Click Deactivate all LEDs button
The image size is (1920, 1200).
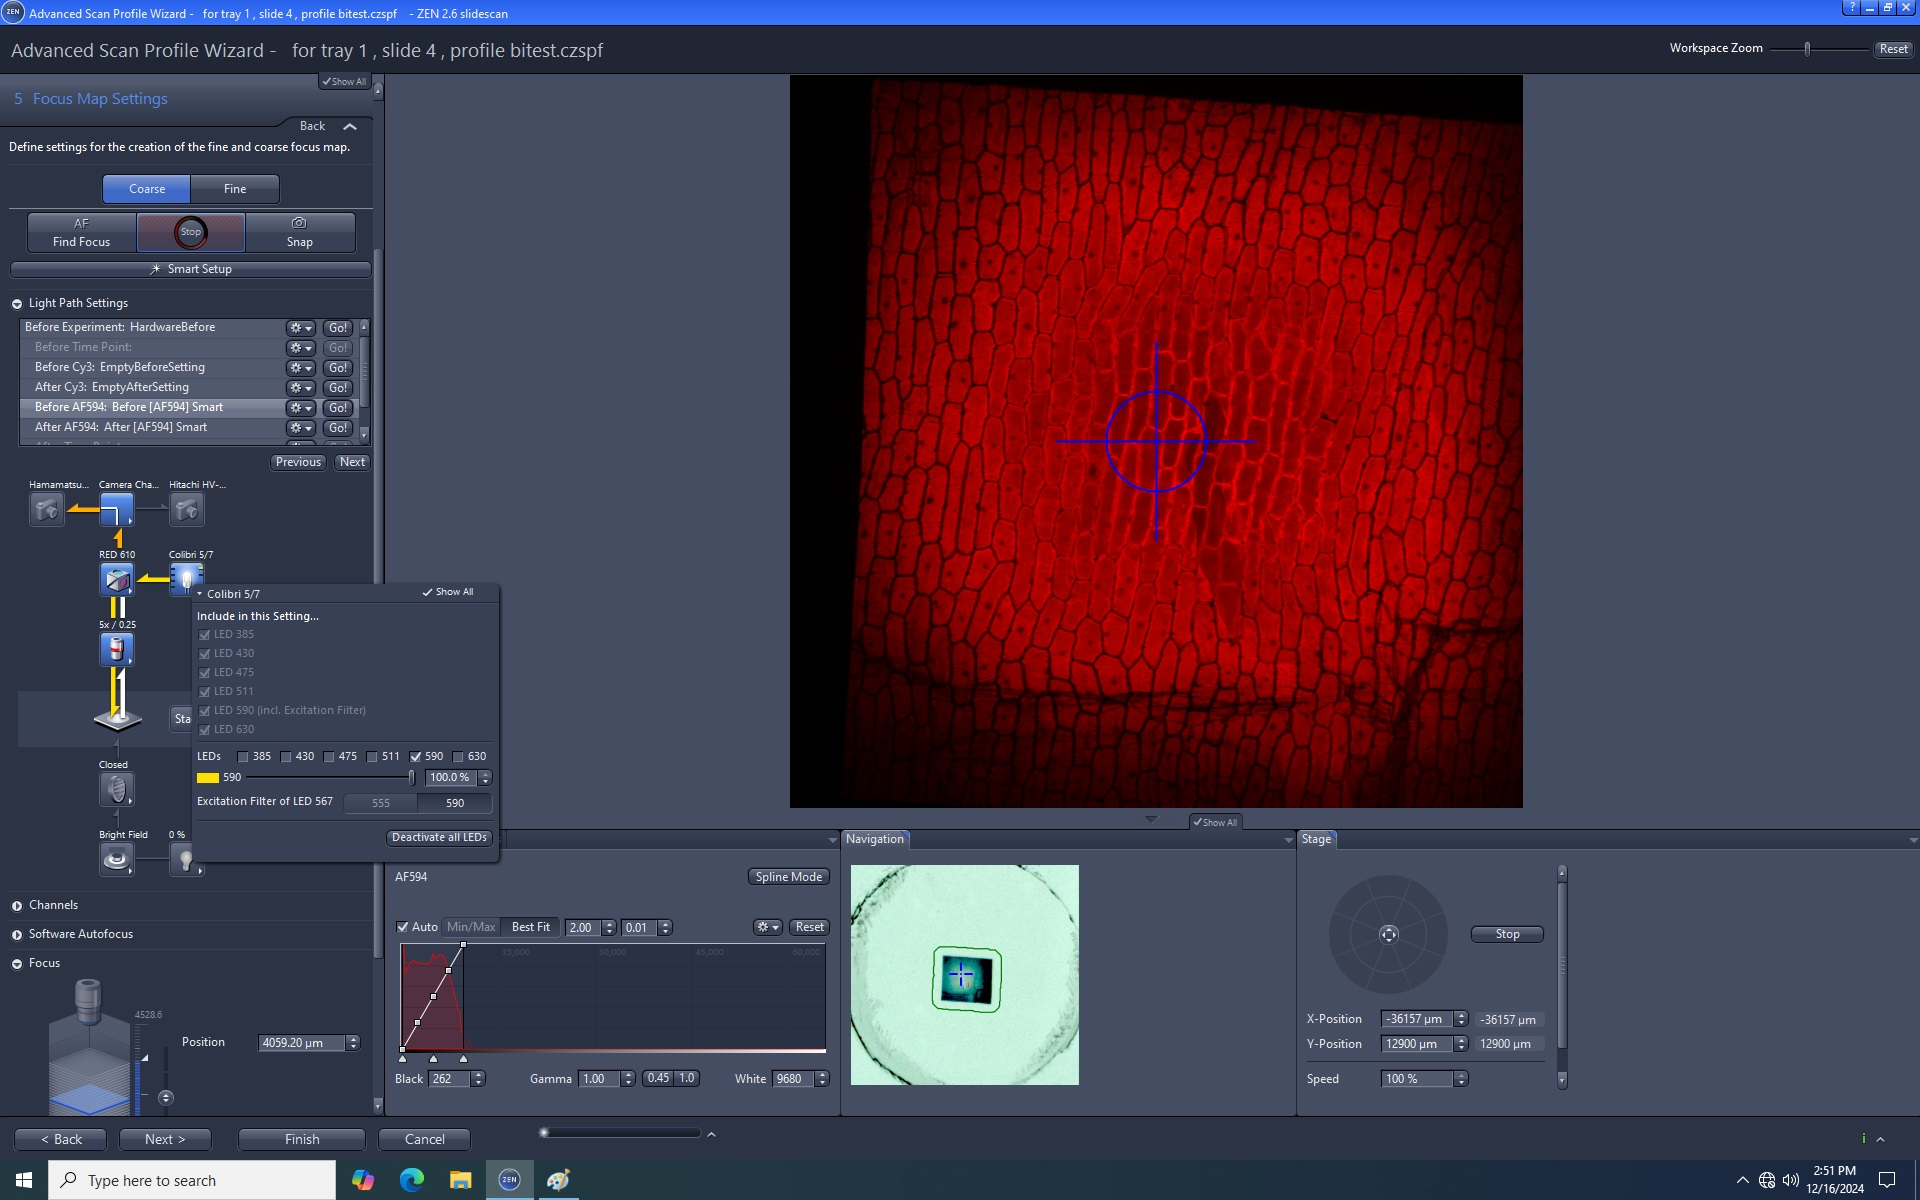click(439, 838)
